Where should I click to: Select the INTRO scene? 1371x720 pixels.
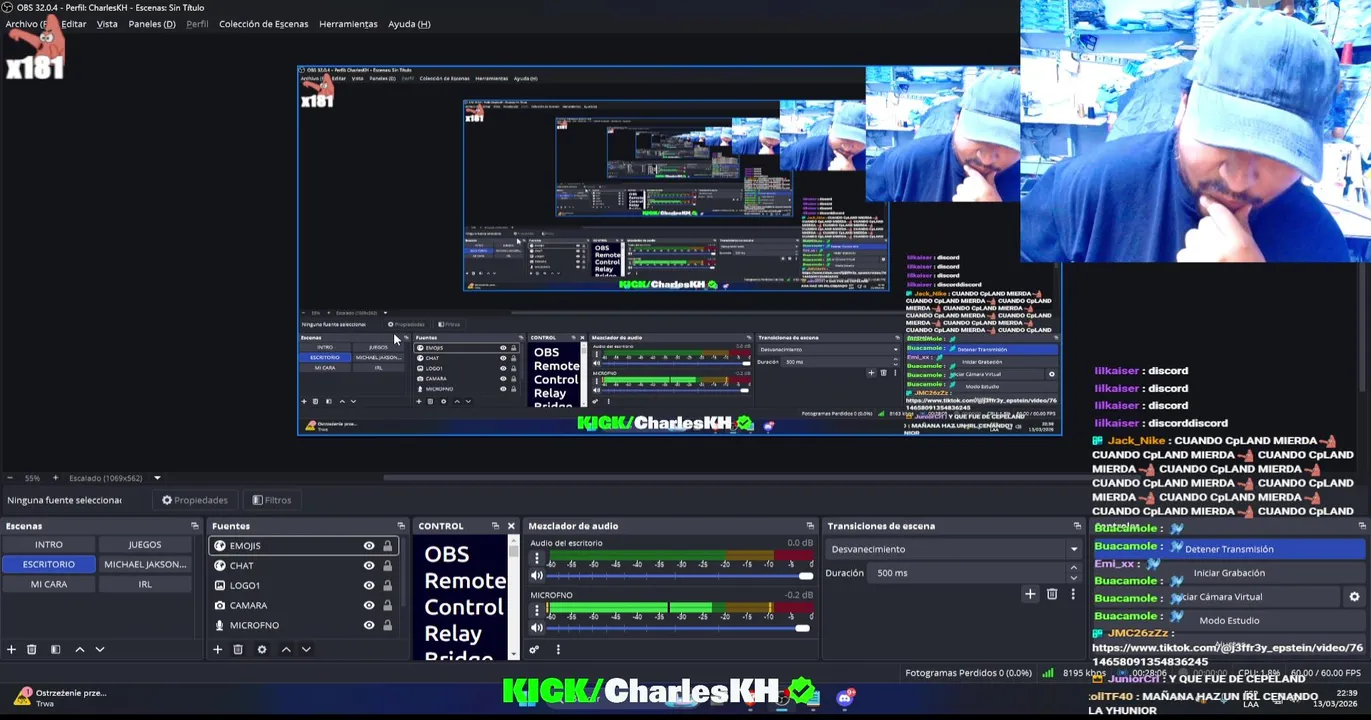click(x=49, y=545)
